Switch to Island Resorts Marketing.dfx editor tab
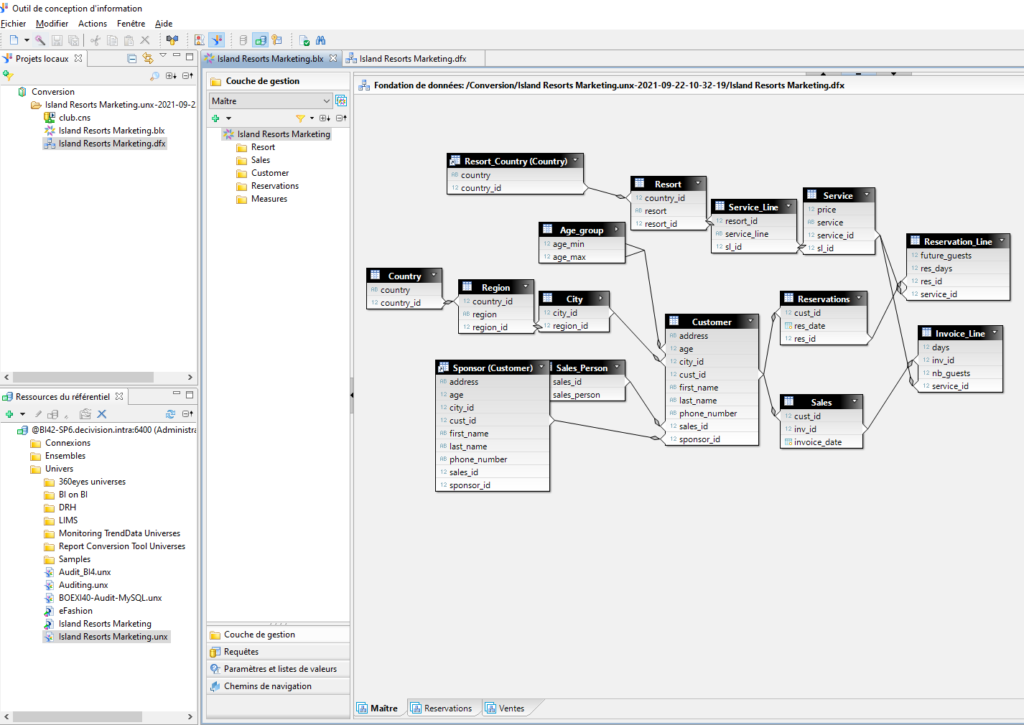 click(412, 59)
